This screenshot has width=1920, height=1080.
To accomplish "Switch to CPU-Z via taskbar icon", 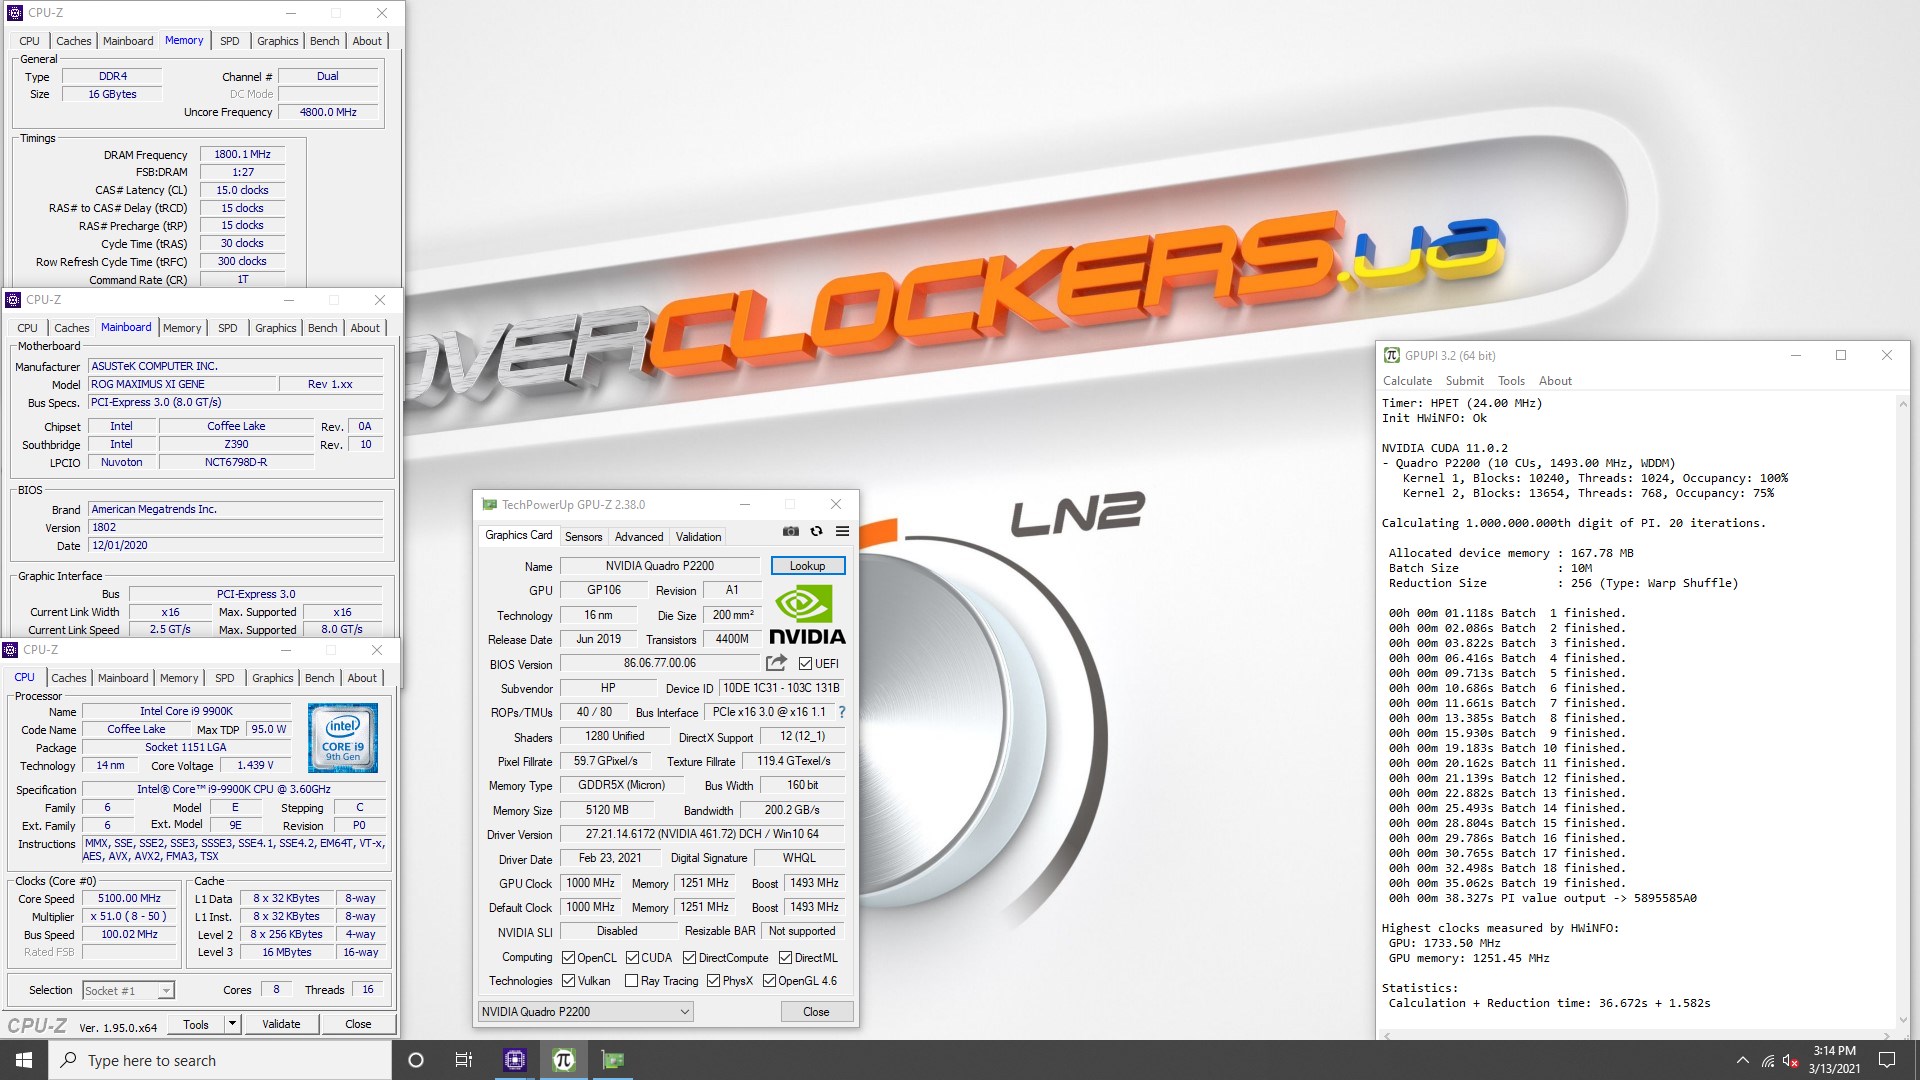I will coord(515,1060).
